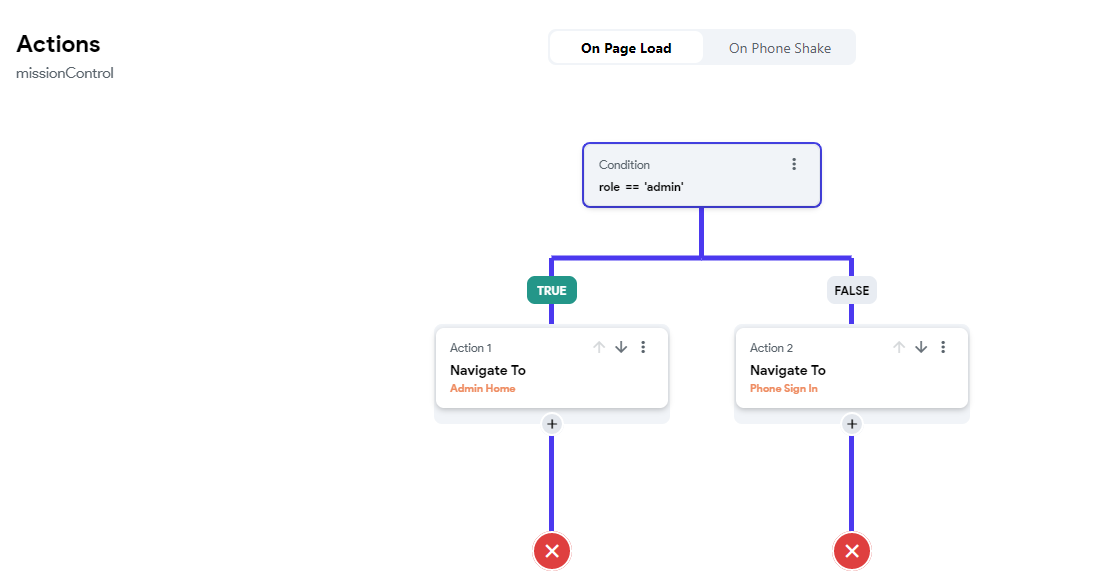Open the Admin Home navigation target
This screenshot has height=582, width=1097.
click(483, 388)
